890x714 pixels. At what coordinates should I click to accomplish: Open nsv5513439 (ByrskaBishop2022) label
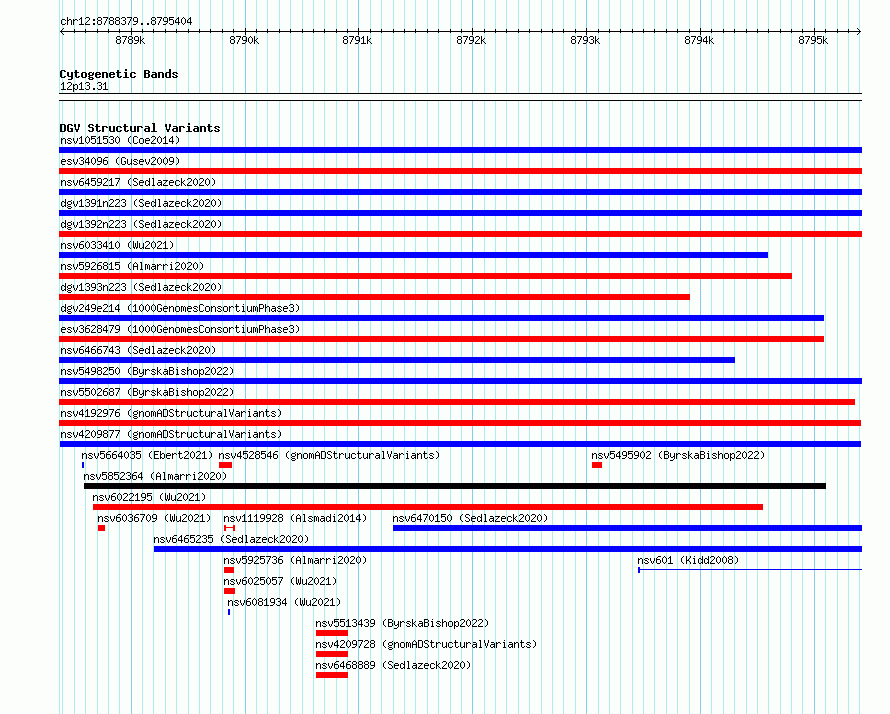click(402, 623)
